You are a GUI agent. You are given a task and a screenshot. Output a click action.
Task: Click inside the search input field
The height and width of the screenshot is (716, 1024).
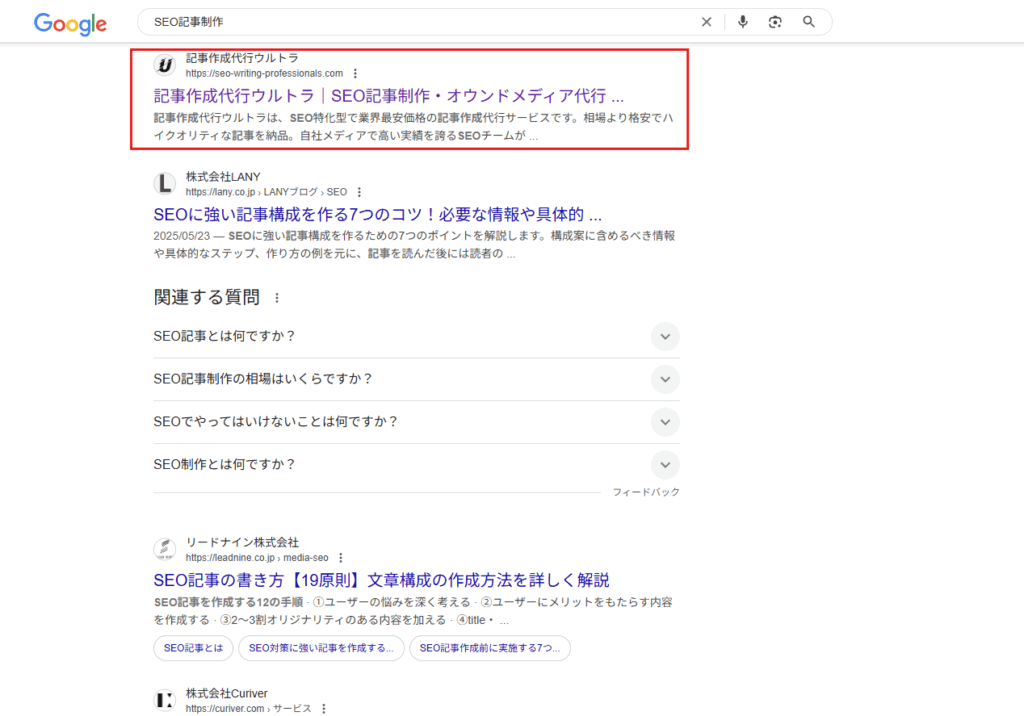pos(400,21)
